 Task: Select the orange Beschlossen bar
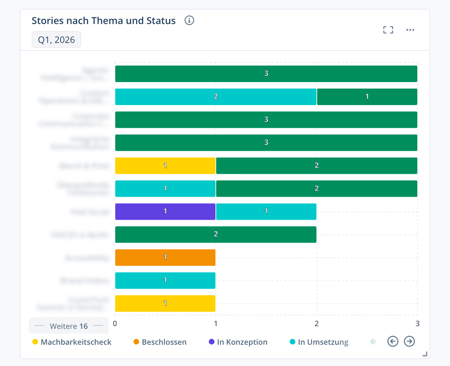[x=165, y=257]
